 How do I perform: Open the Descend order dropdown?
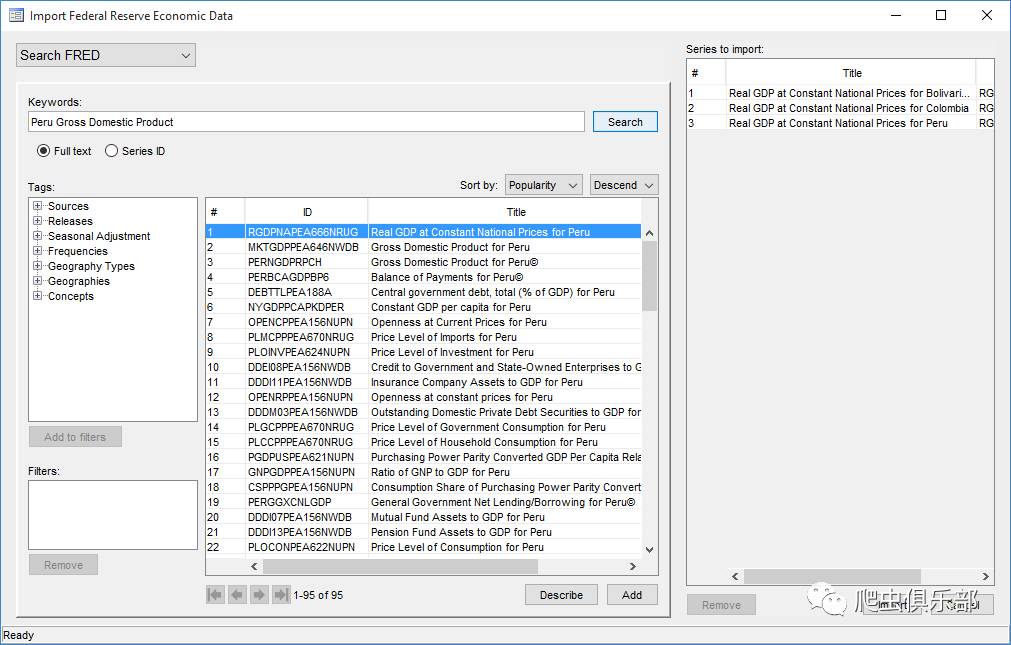click(623, 185)
